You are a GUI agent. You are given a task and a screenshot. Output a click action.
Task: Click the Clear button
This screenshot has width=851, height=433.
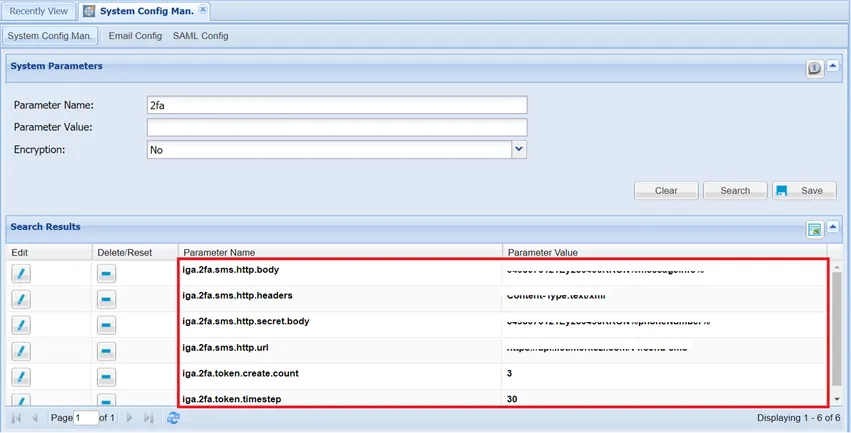click(666, 190)
